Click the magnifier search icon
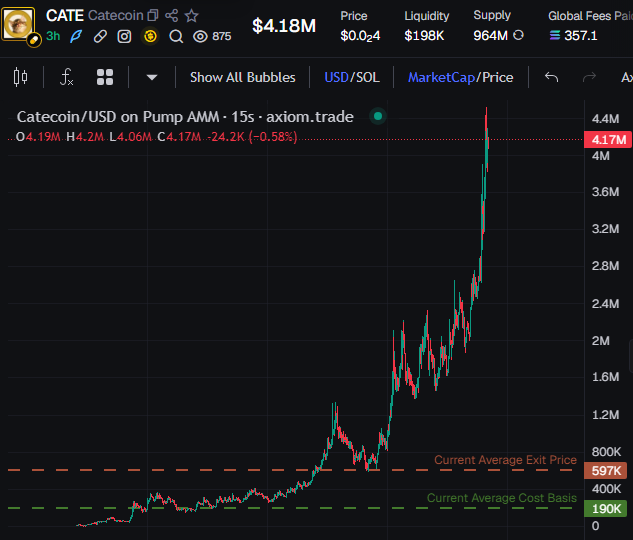The width and height of the screenshot is (633, 540). coord(176,37)
